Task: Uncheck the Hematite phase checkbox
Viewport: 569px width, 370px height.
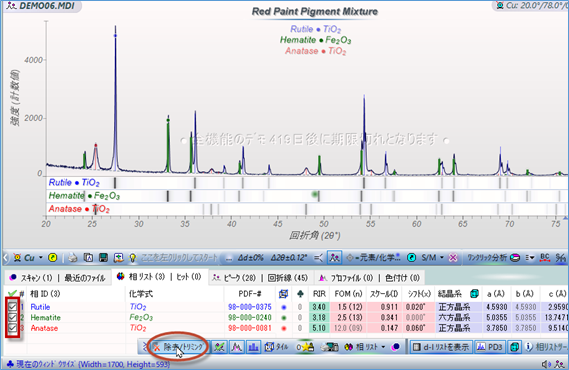Action: tap(13, 317)
